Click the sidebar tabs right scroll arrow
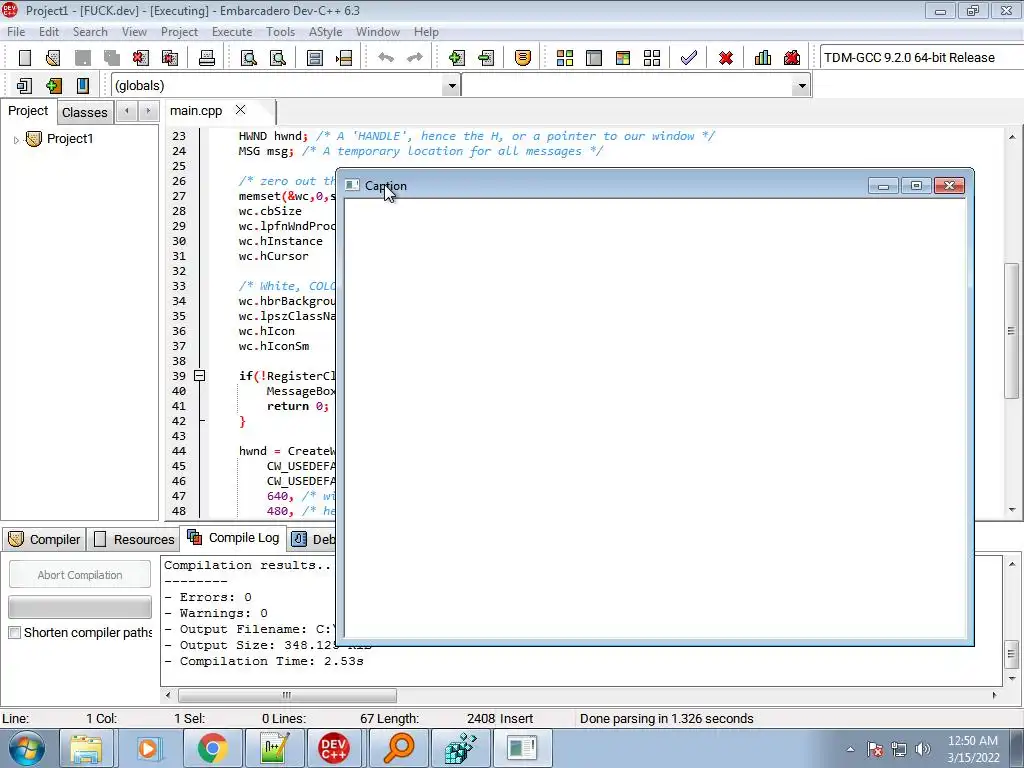Image resolution: width=1024 pixels, height=768 pixels. point(148,111)
